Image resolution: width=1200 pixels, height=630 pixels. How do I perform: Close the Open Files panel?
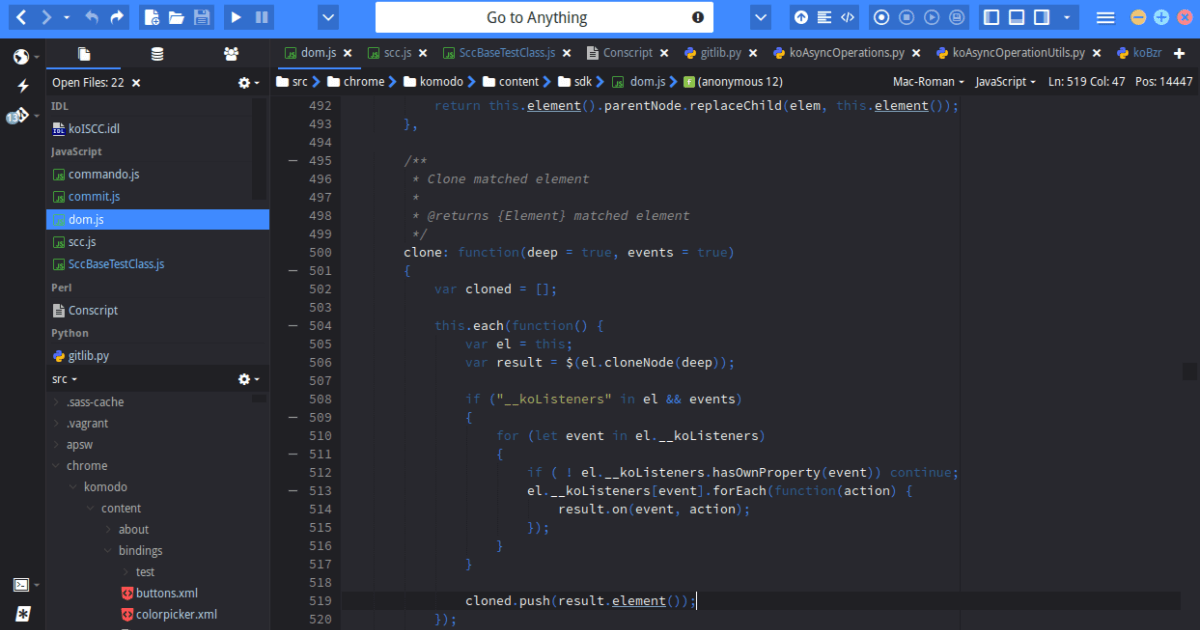[x=136, y=83]
